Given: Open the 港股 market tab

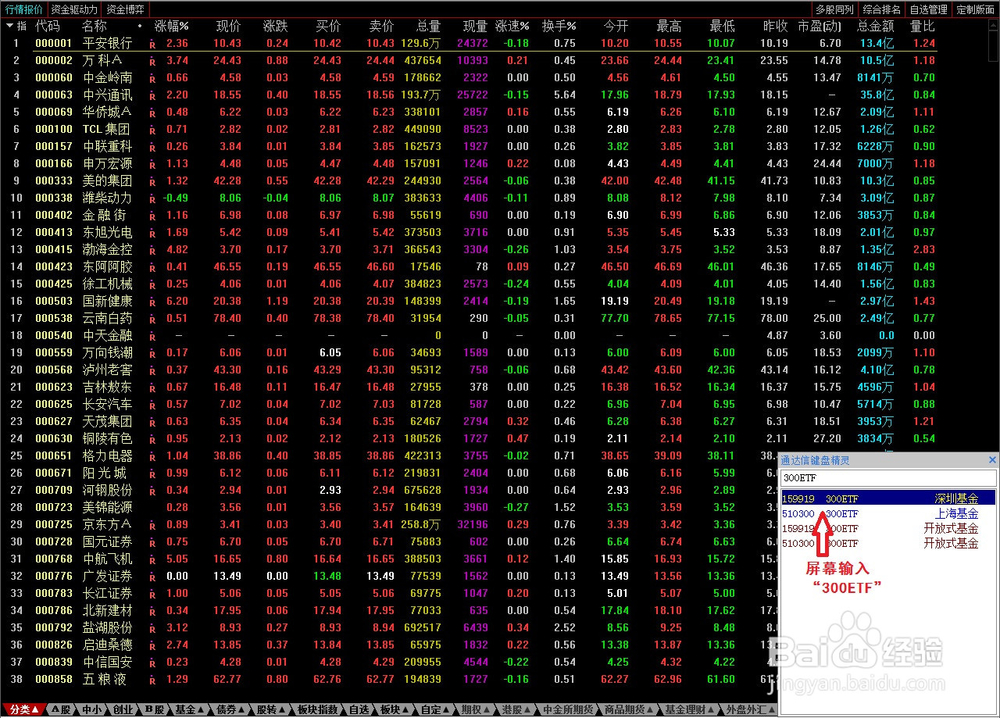Looking at the screenshot, I should 512,709.
